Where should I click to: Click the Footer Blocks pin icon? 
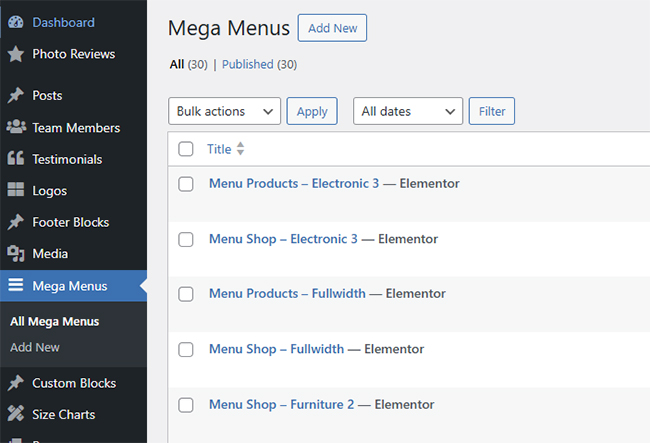click(16, 222)
